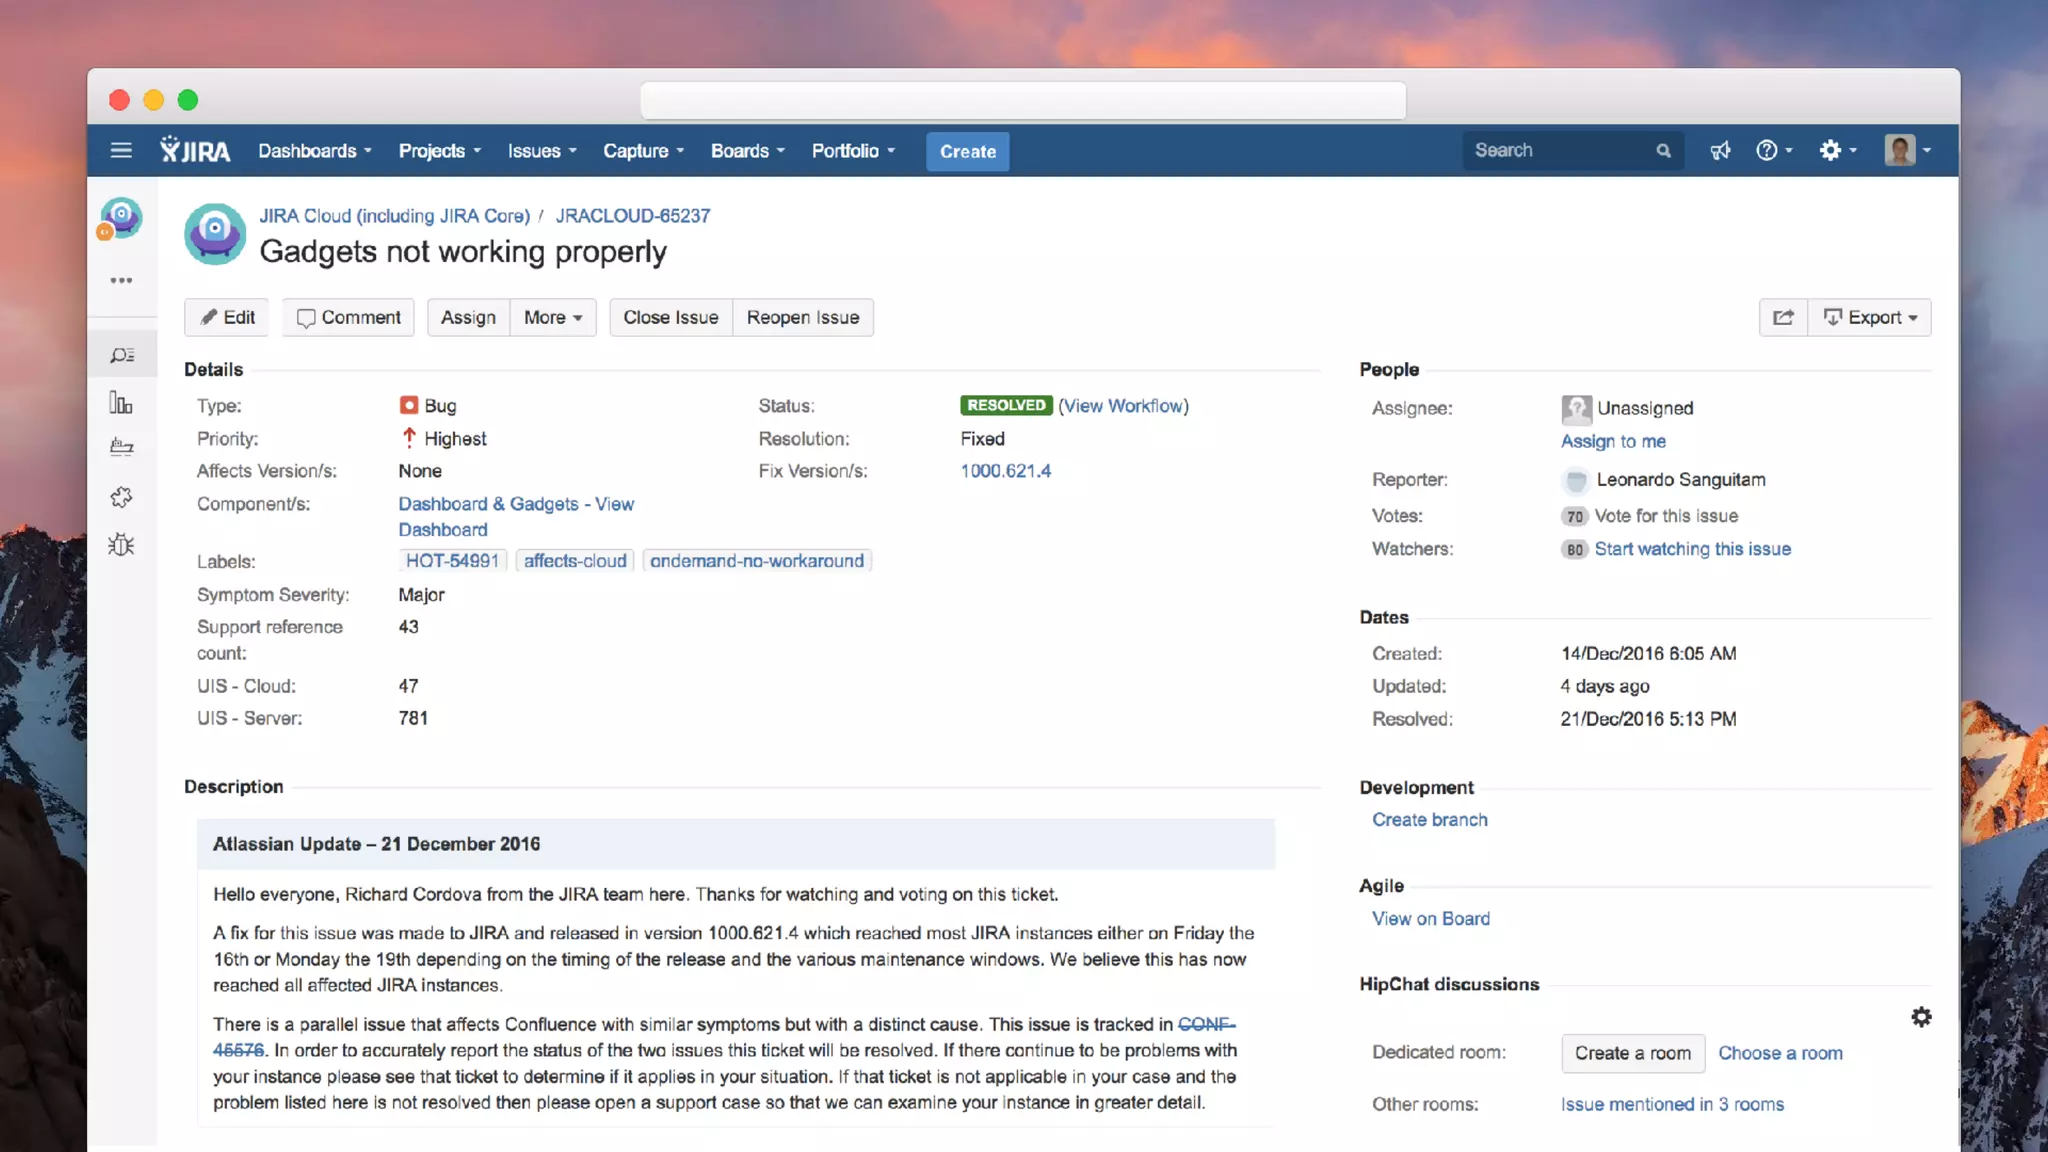This screenshot has height=1152, width=2048.
Task: Open the Dashboards menu
Action: tap(314, 151)
